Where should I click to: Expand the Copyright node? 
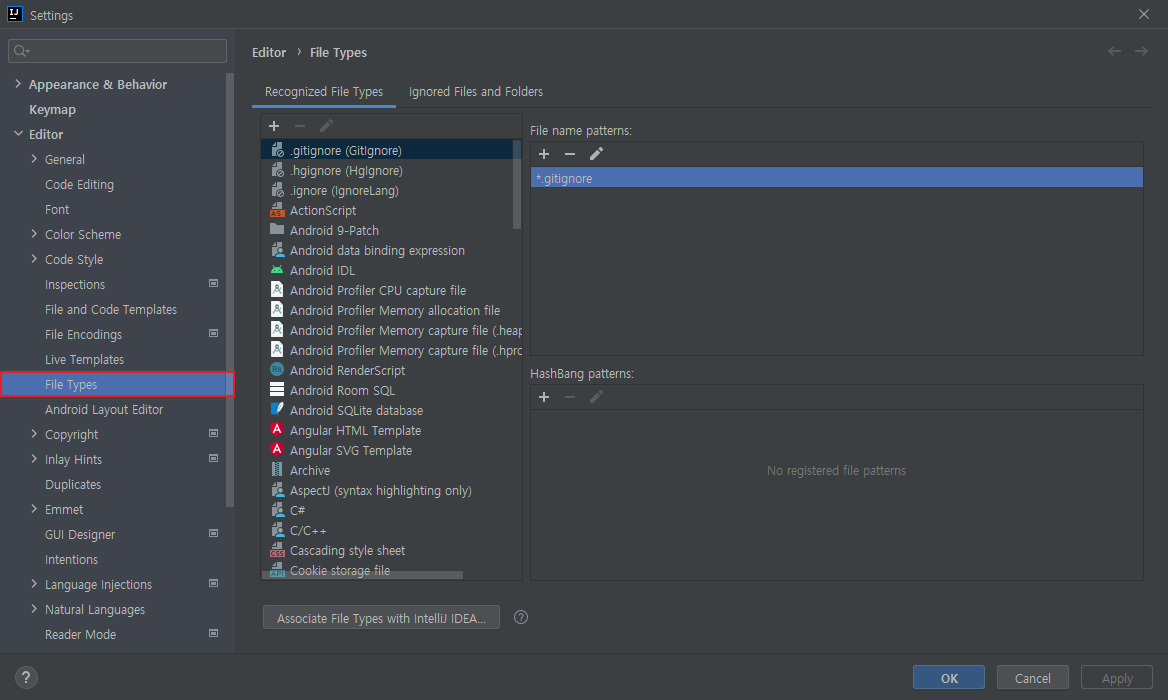[x=34, y=434]
